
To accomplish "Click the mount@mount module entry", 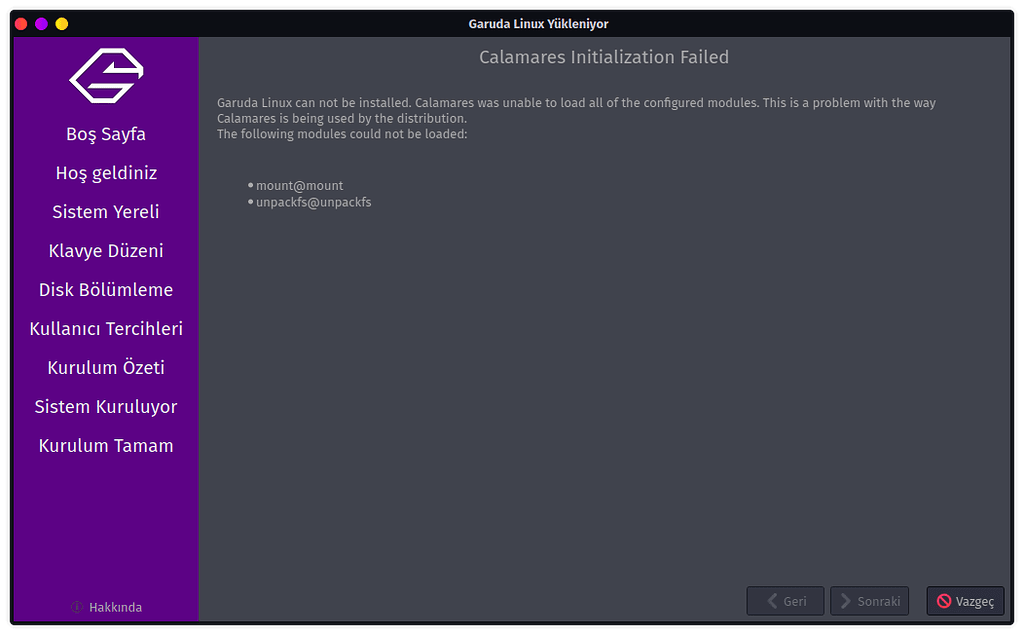I will click(x=299, y=185).
